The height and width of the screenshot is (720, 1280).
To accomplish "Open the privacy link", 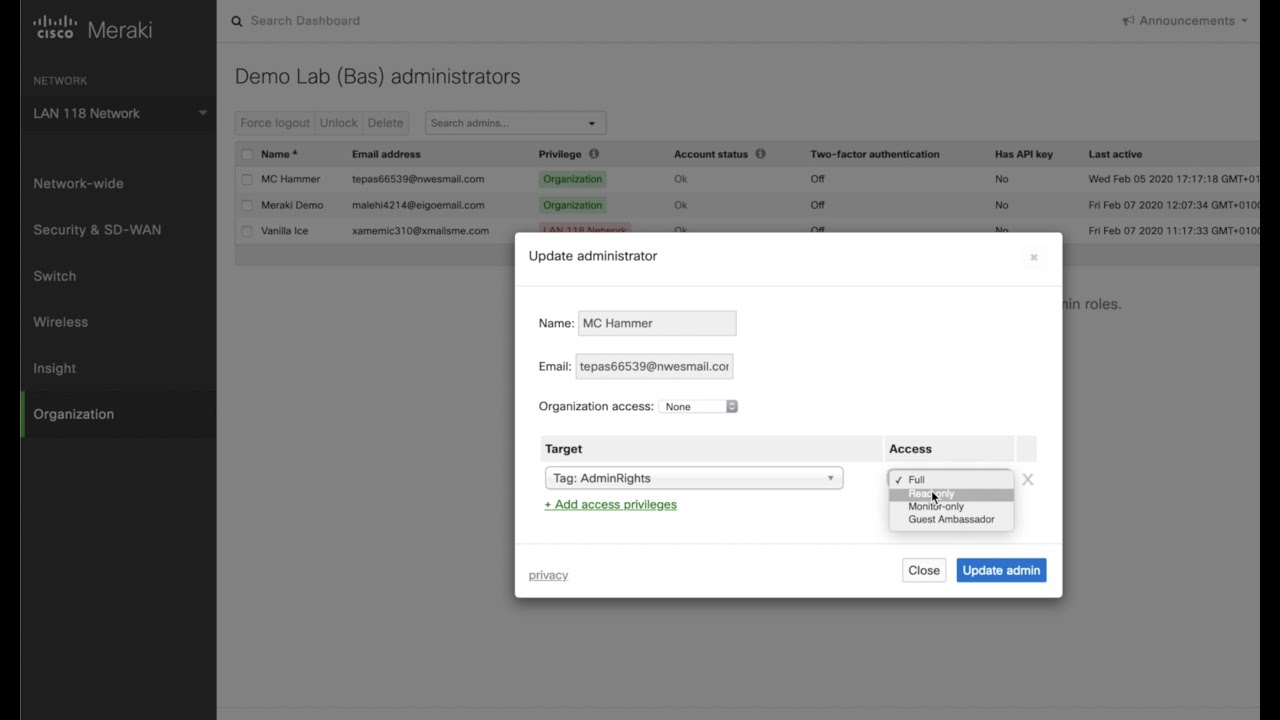I will point(548,575).
